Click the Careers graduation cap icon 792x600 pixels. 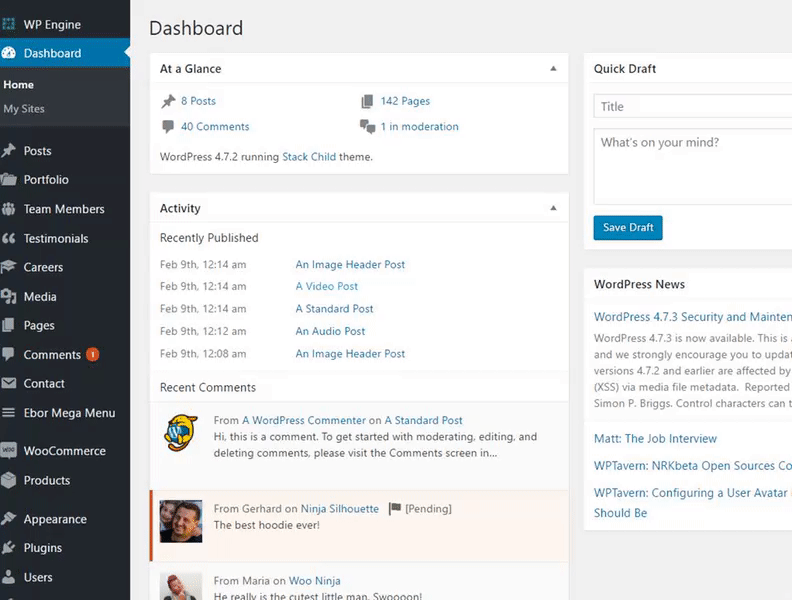pos(9,267)
